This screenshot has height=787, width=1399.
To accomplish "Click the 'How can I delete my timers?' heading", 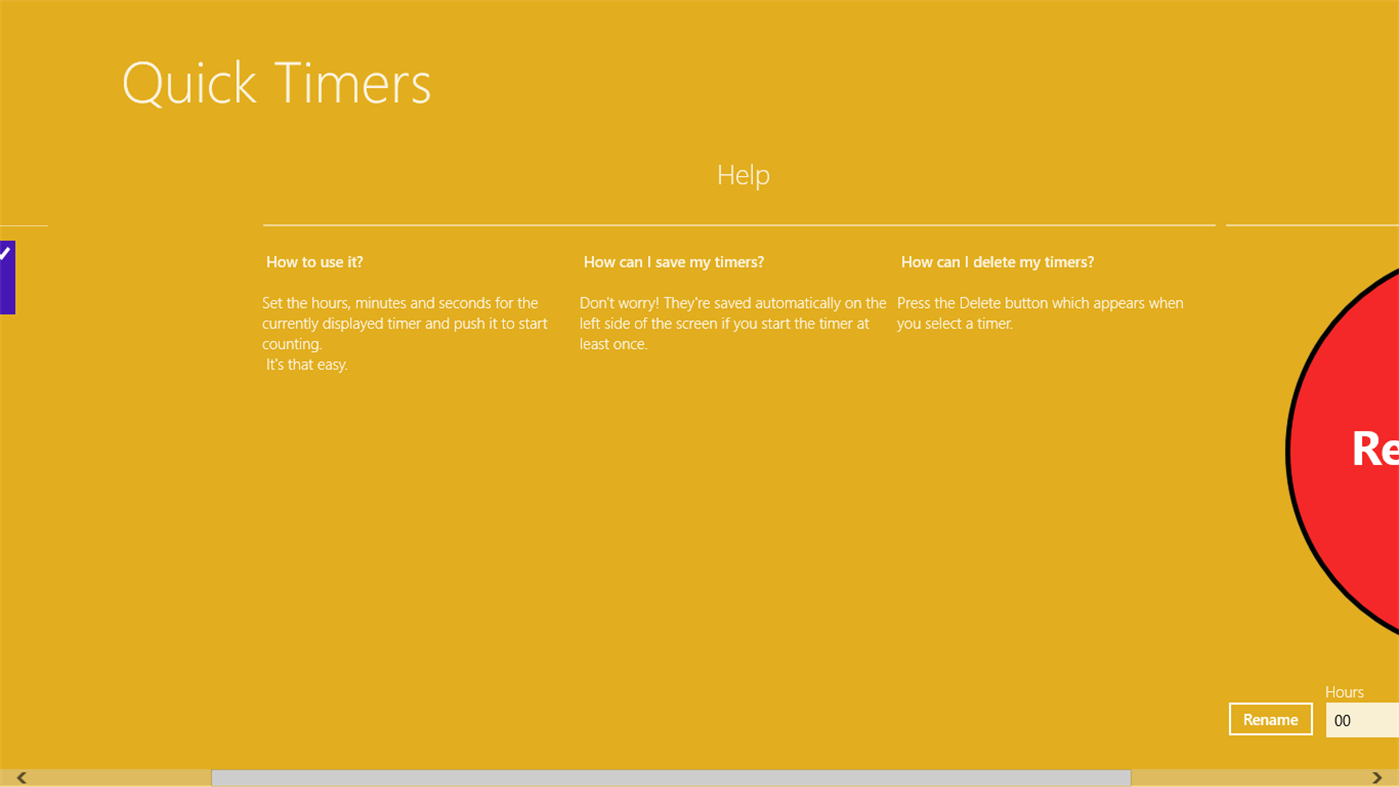I will (x=996, y=261).
